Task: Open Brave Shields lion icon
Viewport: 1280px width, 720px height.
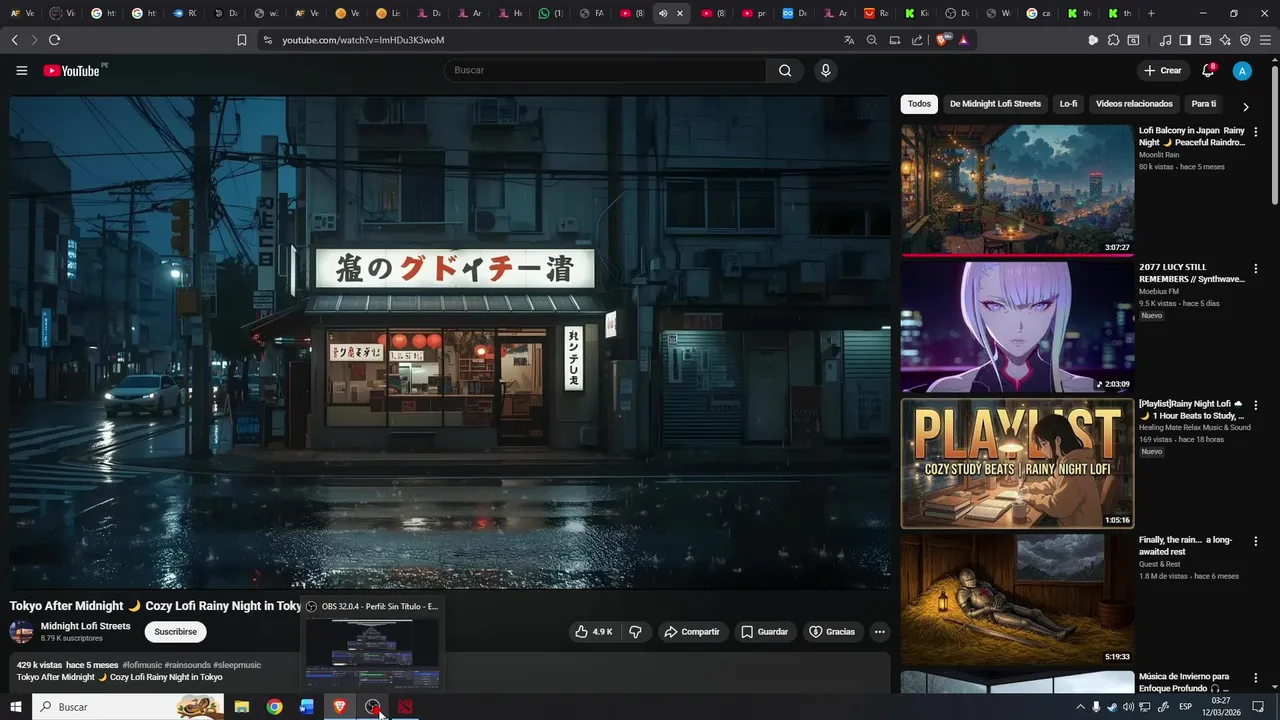Action: (942, 40)
